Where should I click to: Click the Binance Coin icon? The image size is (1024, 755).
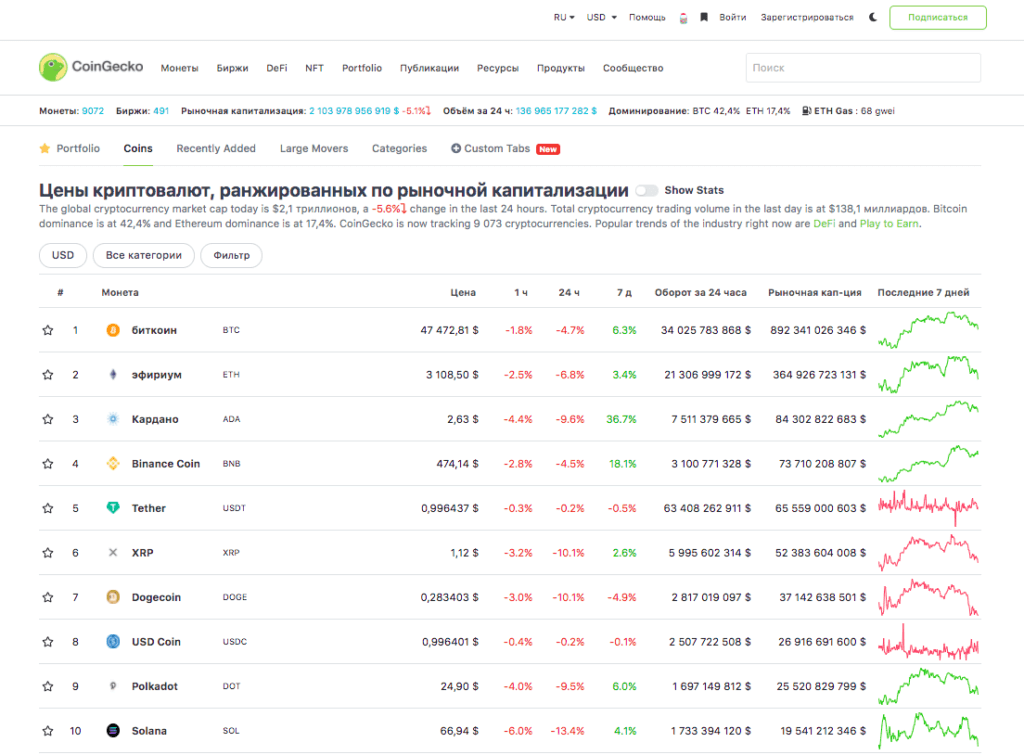pos(113,464)
